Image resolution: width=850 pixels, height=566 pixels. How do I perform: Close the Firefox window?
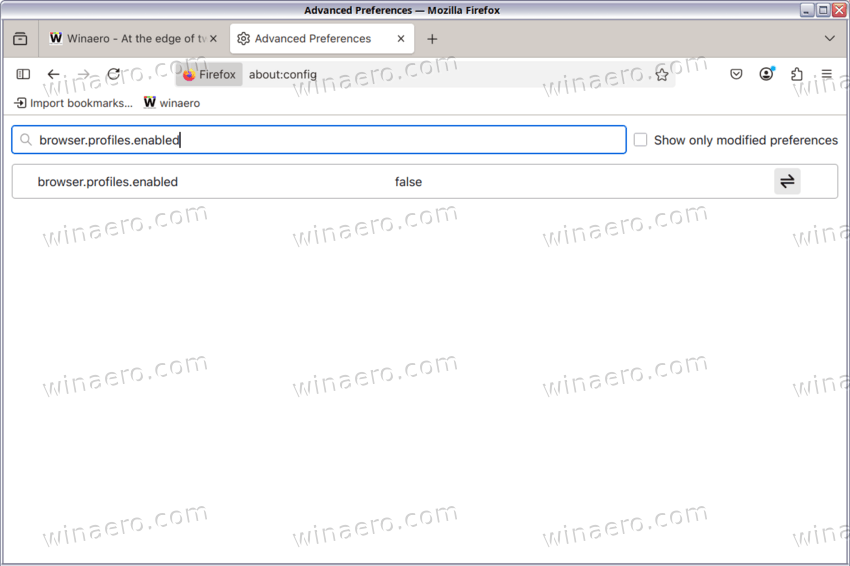839,10
